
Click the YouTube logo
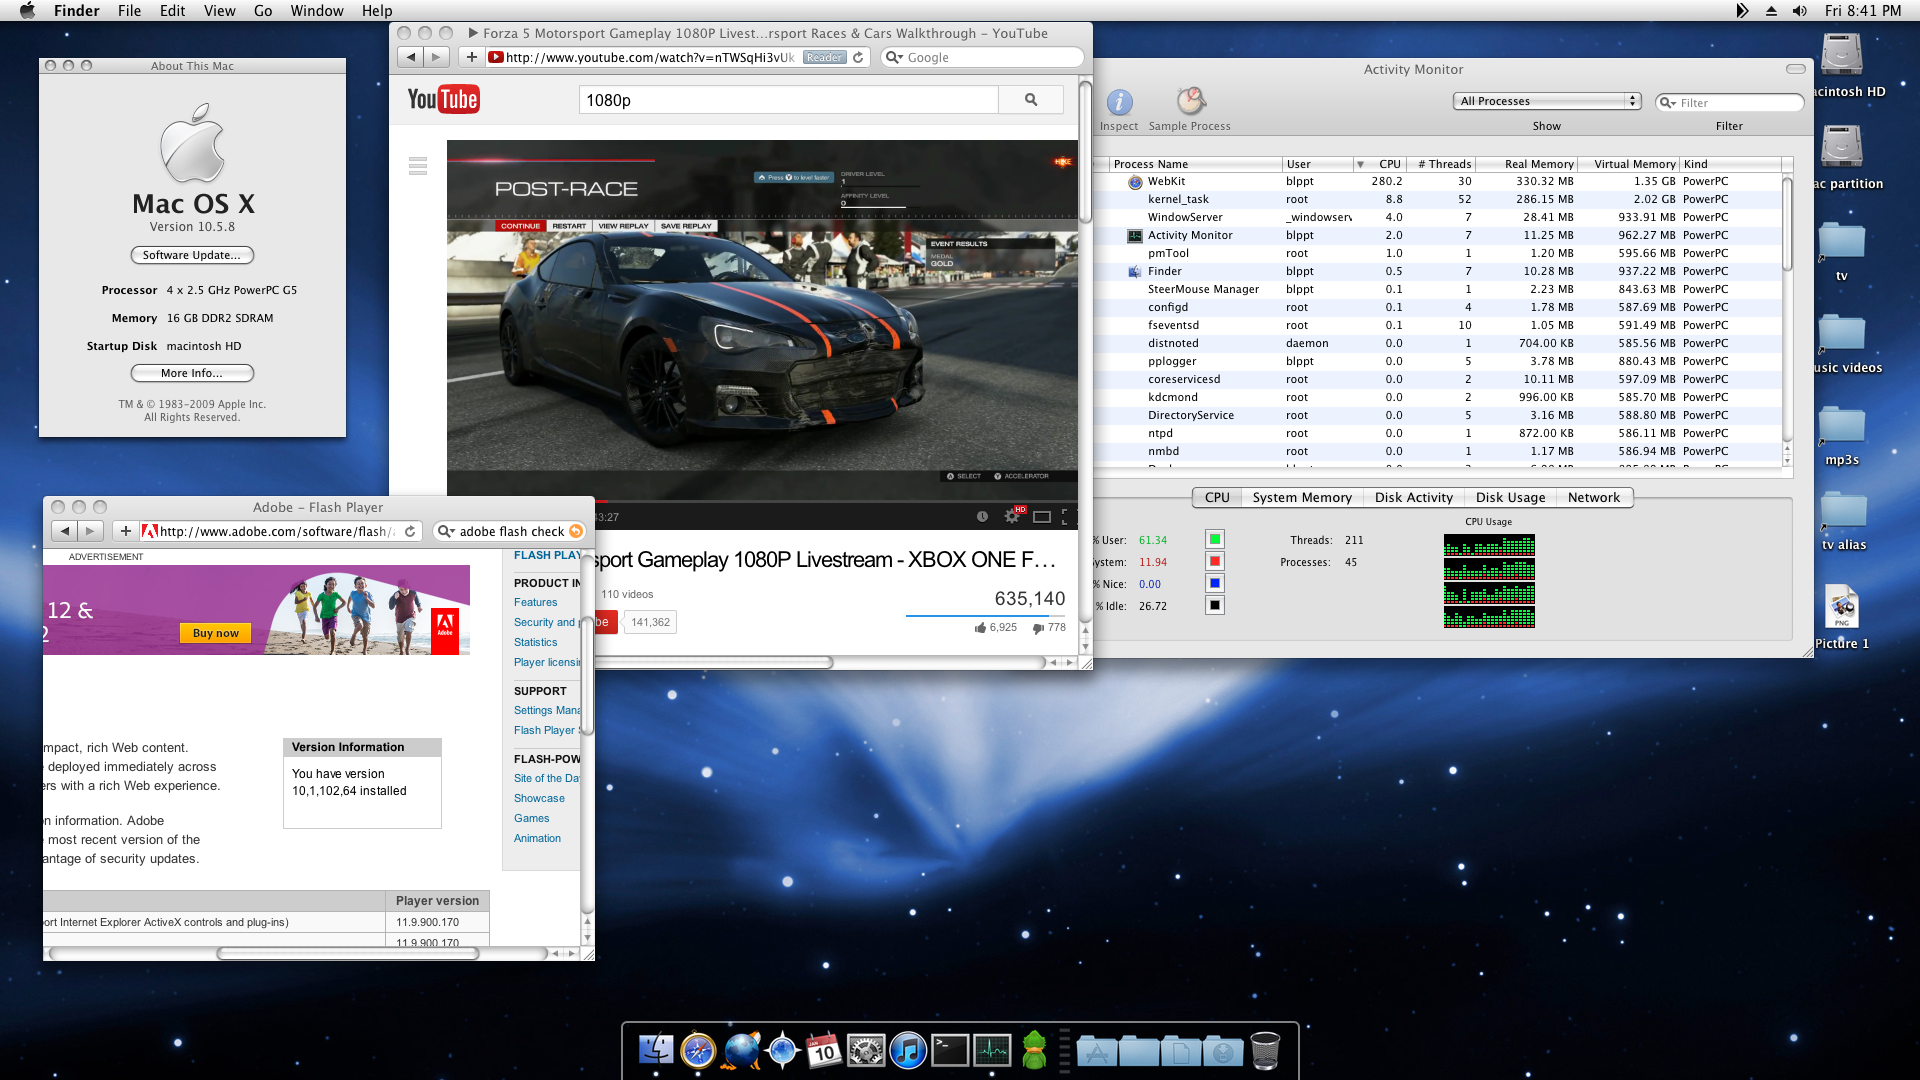[x=443, y=99]
